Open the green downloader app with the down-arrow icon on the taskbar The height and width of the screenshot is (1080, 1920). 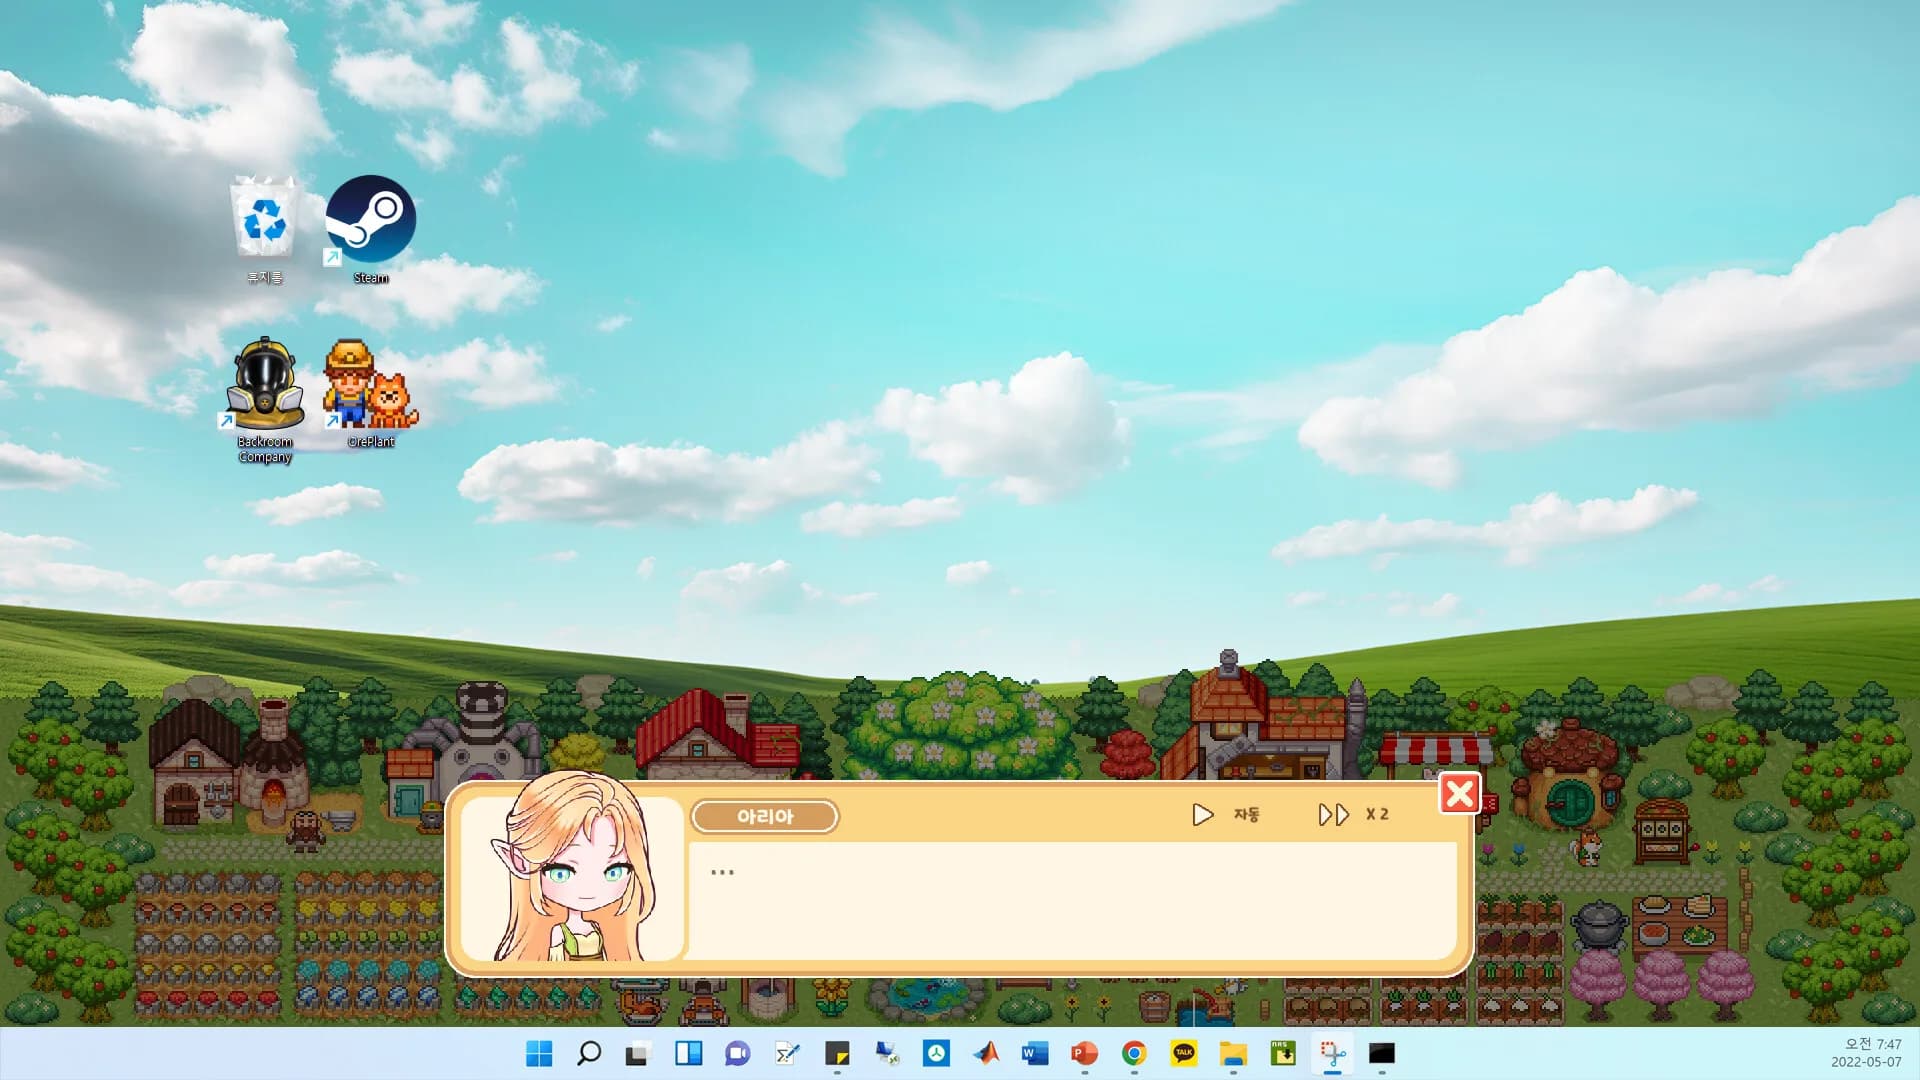(1283, 1053)
